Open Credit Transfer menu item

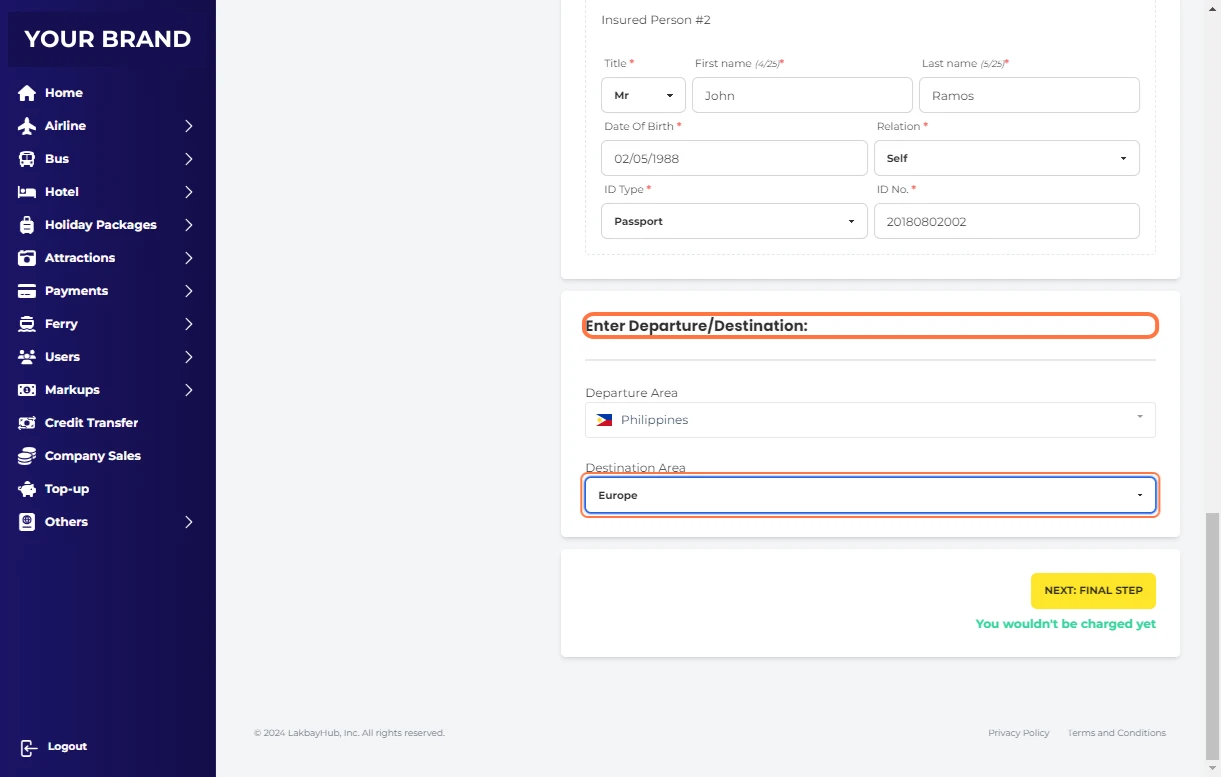click(91, 423)
